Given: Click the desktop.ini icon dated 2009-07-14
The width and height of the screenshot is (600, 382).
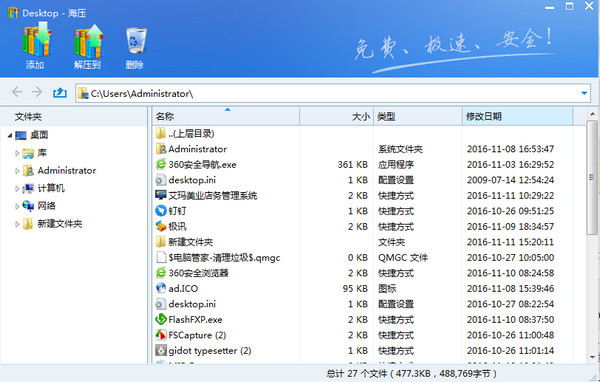Looking at the screenshot, I should [x=161, y=180].
